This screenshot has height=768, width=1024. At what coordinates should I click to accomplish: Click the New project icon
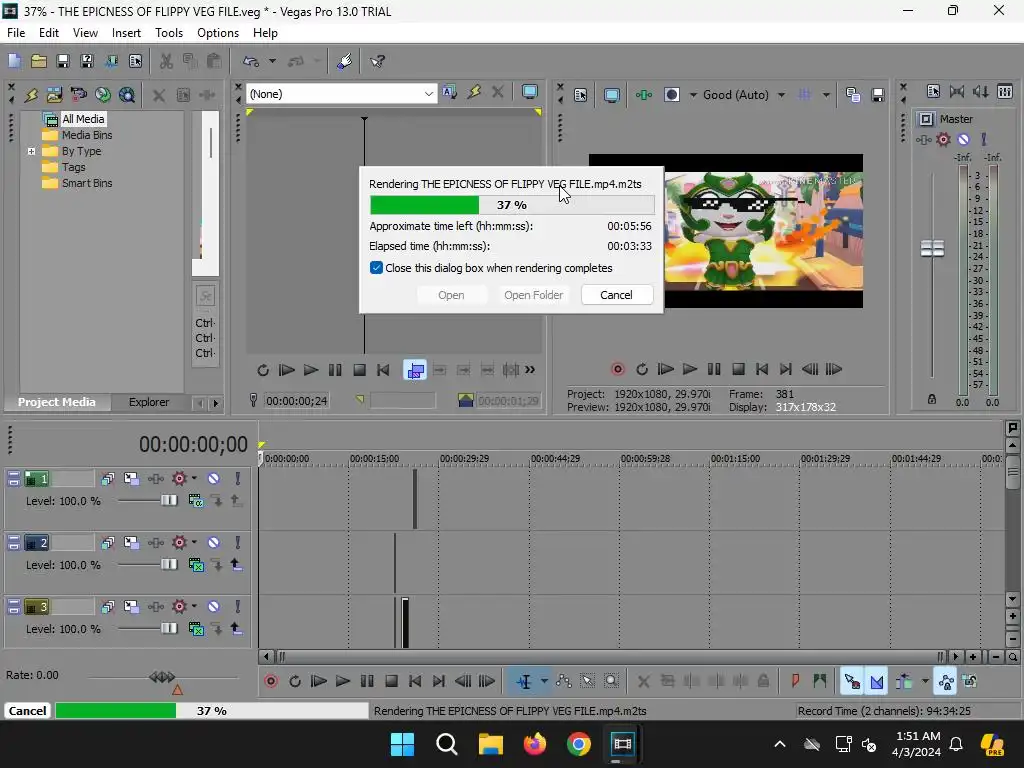pos(14,61)
